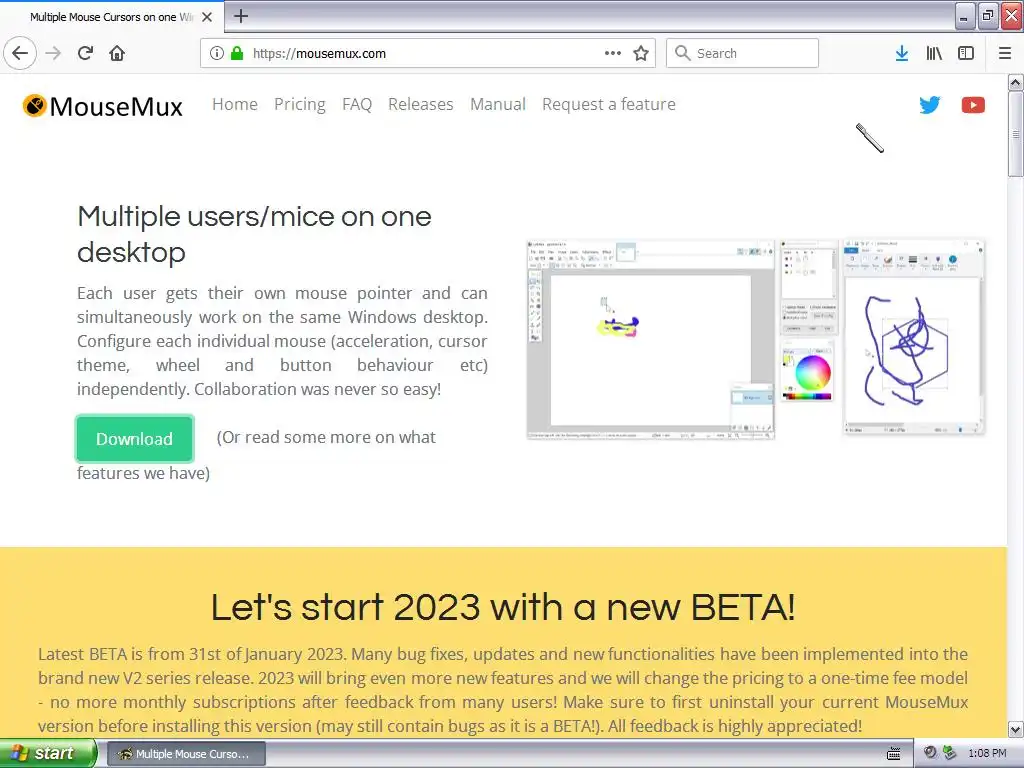Screen dimensions: 1024x768
Task: Click the search magnifier icon
Action: click(682, 53)
